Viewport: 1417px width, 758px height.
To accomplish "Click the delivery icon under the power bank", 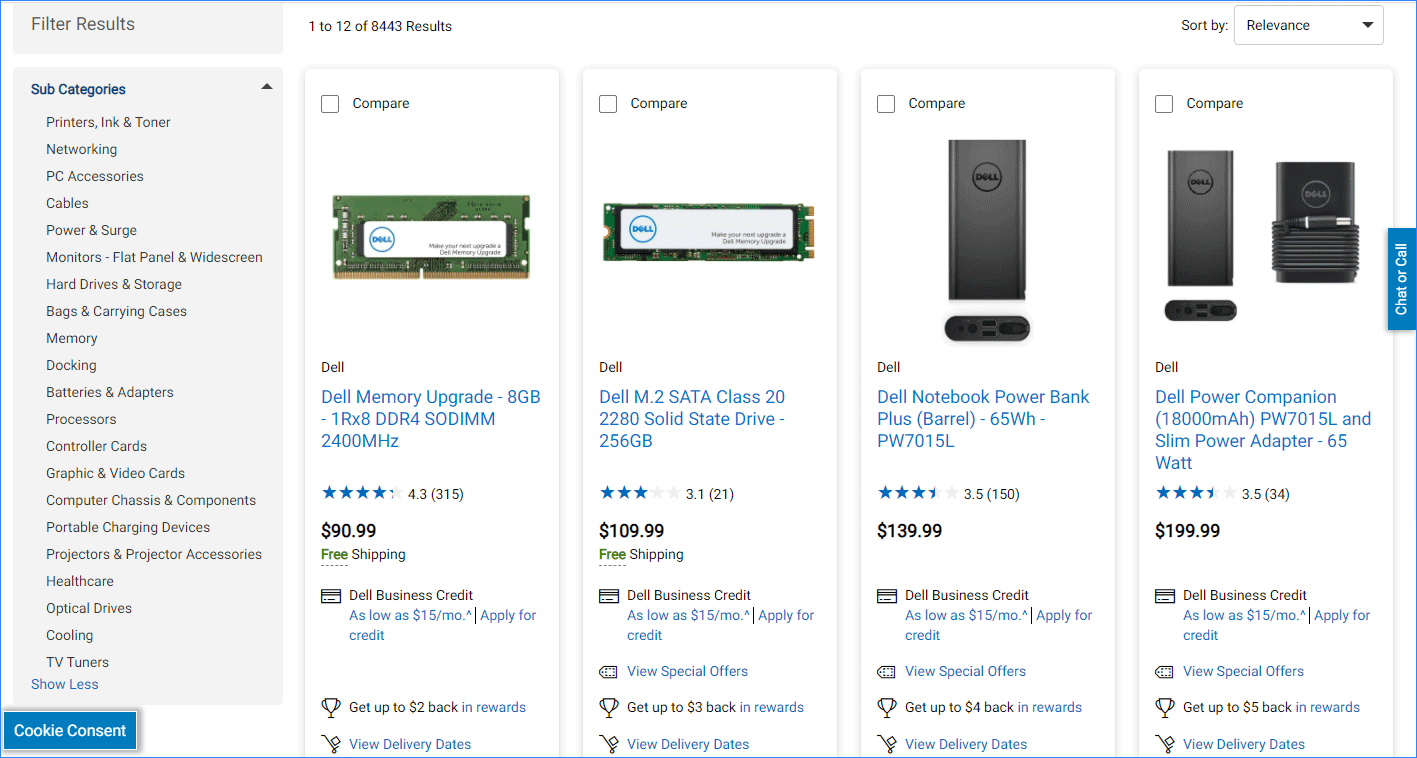I will coord(887,744).
